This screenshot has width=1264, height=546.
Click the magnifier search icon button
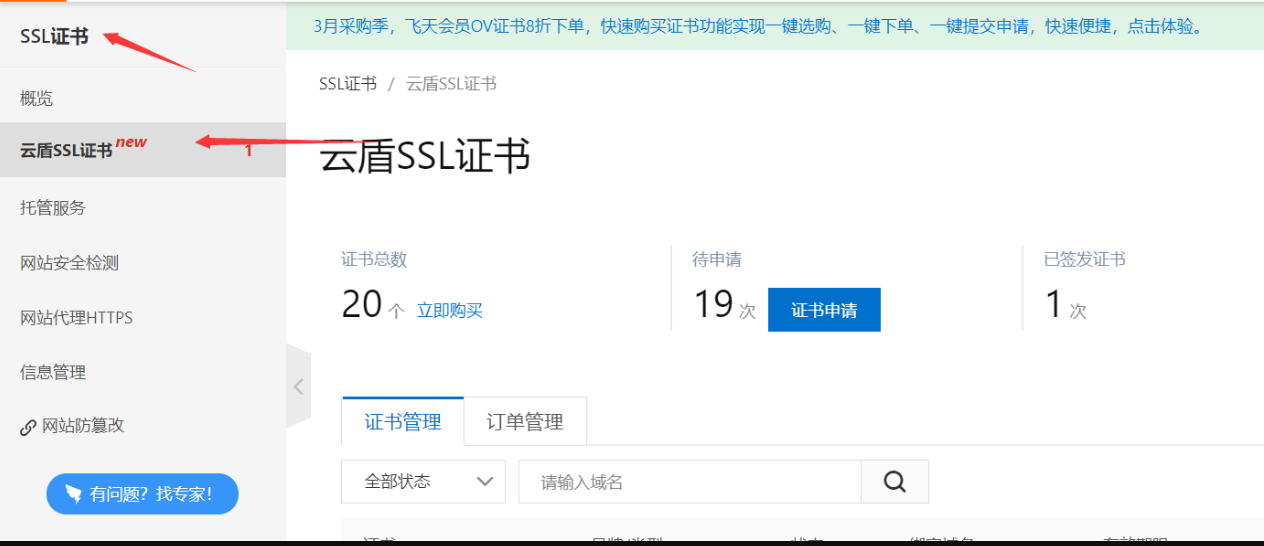(895, 482)
